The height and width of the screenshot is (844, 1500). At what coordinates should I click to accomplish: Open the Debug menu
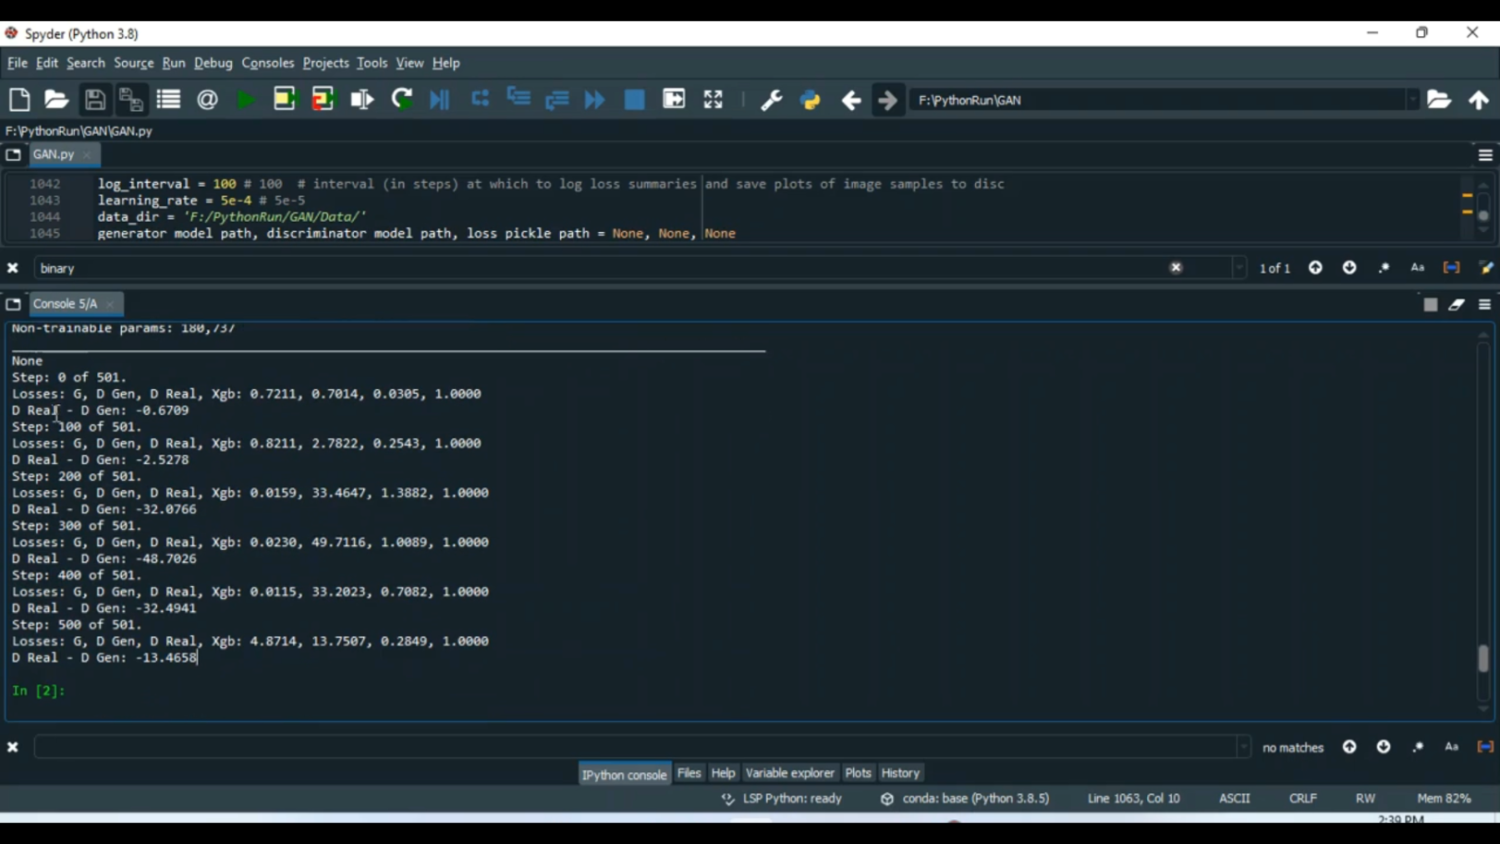[213, 63]
